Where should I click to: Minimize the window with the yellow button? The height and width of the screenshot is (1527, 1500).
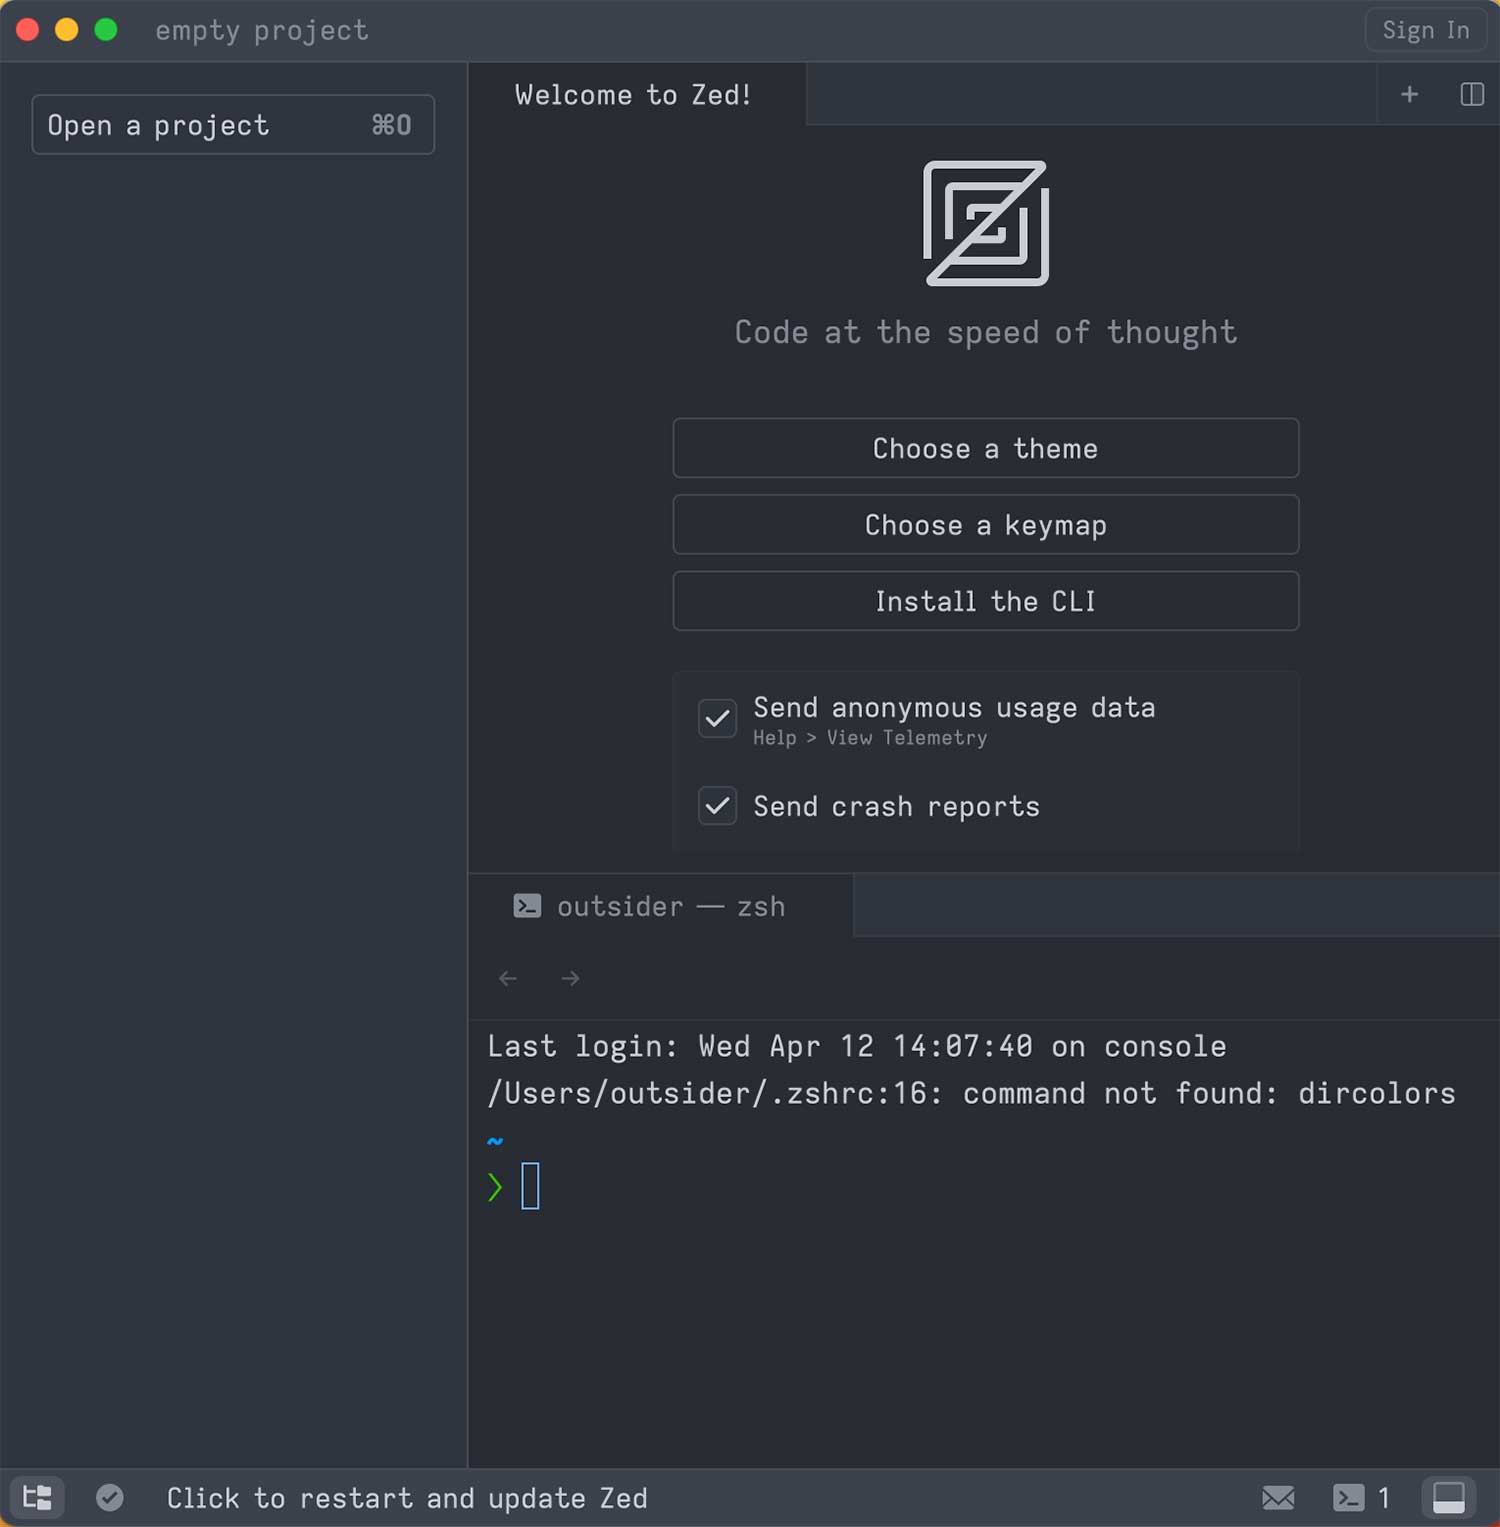point(67,30)
